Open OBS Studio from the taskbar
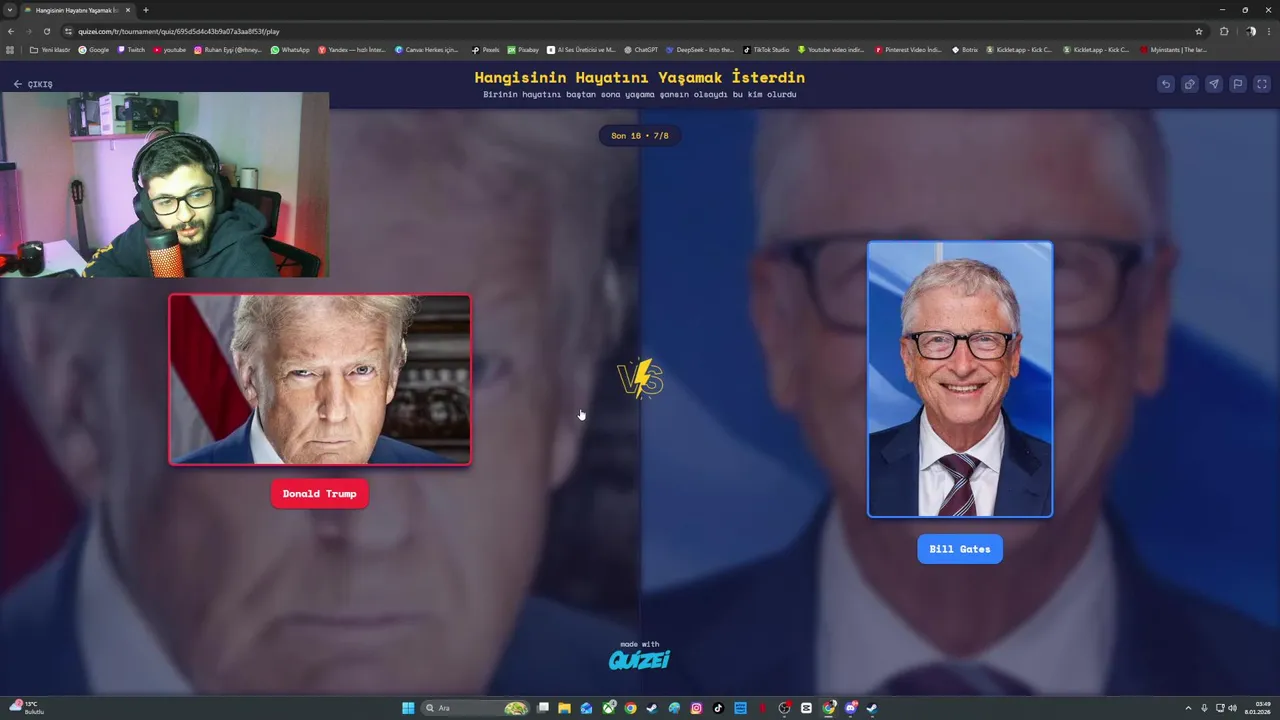The height and width of the screenshot is (720, 1280). [785, 708]
